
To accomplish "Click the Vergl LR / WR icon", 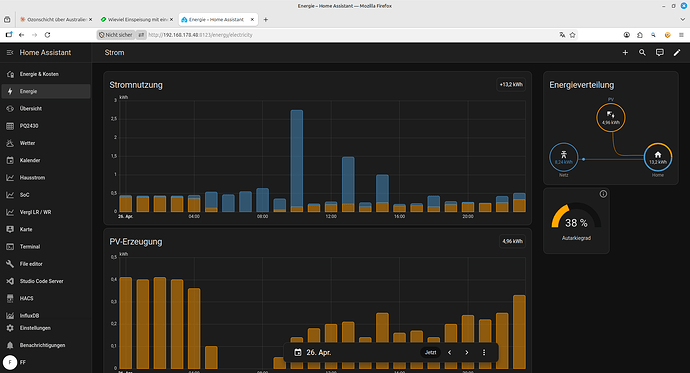I will click(10, 212).
